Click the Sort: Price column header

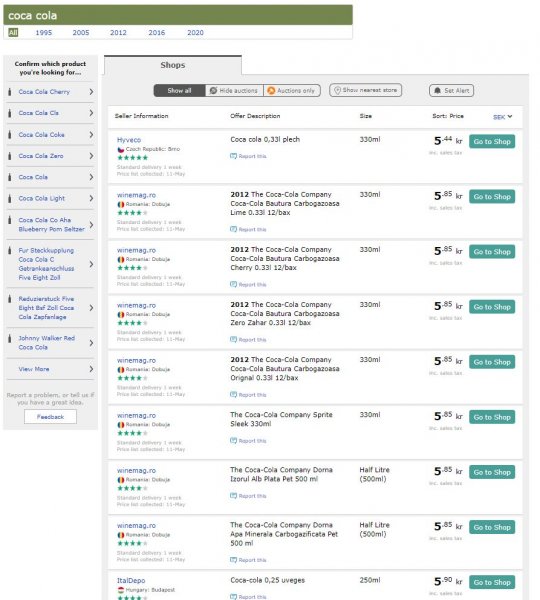(x=448, y=116)
